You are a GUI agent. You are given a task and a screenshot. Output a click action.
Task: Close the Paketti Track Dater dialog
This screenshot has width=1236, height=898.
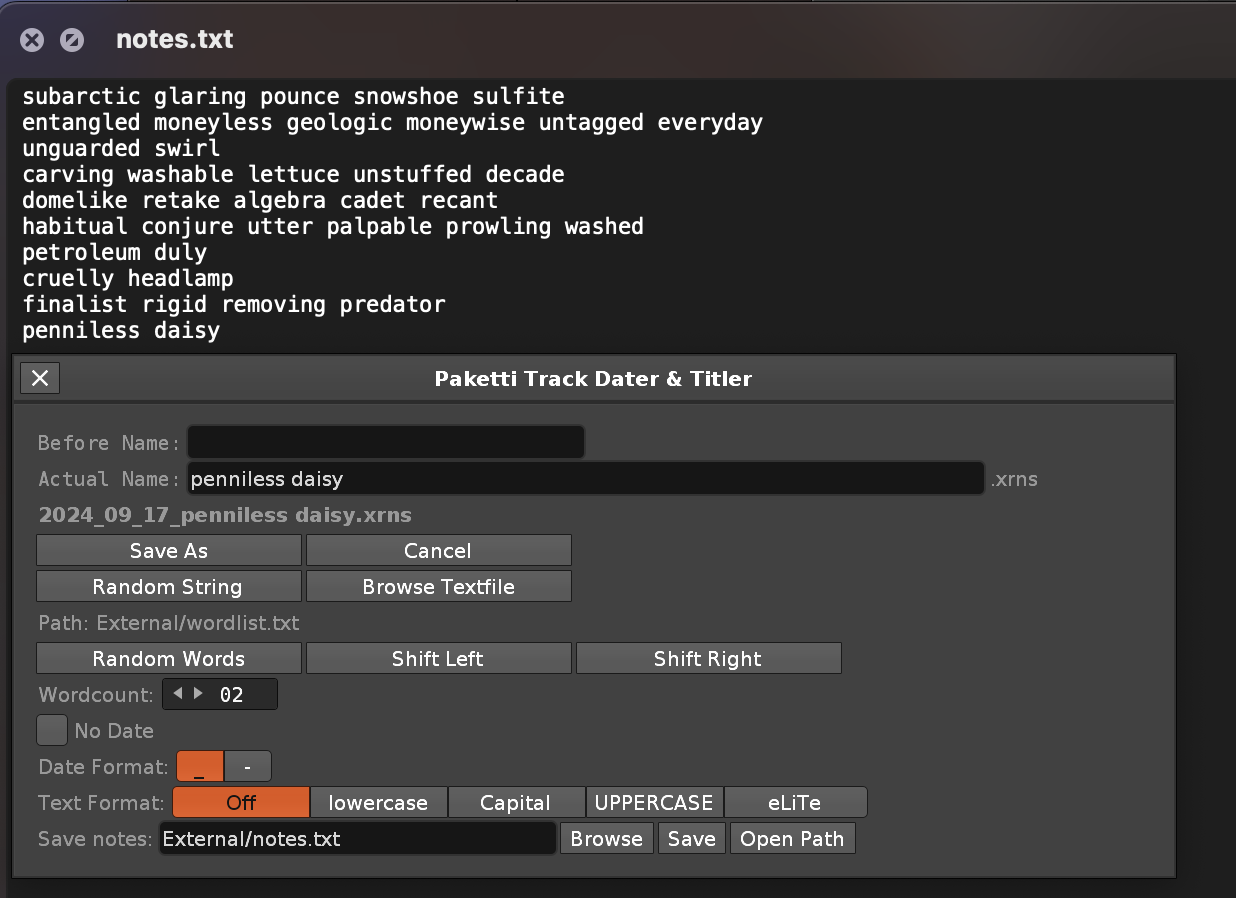pos(40,378)
